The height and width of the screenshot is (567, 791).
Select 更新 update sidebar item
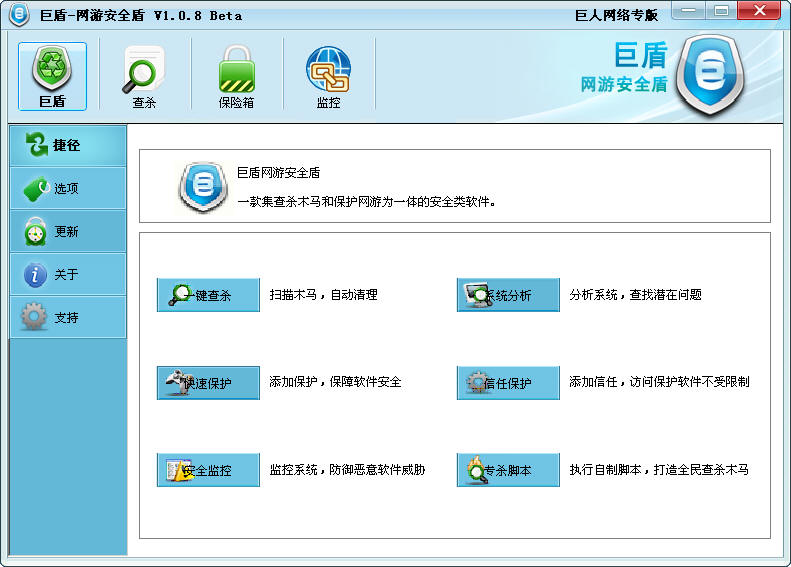[68, 231]
